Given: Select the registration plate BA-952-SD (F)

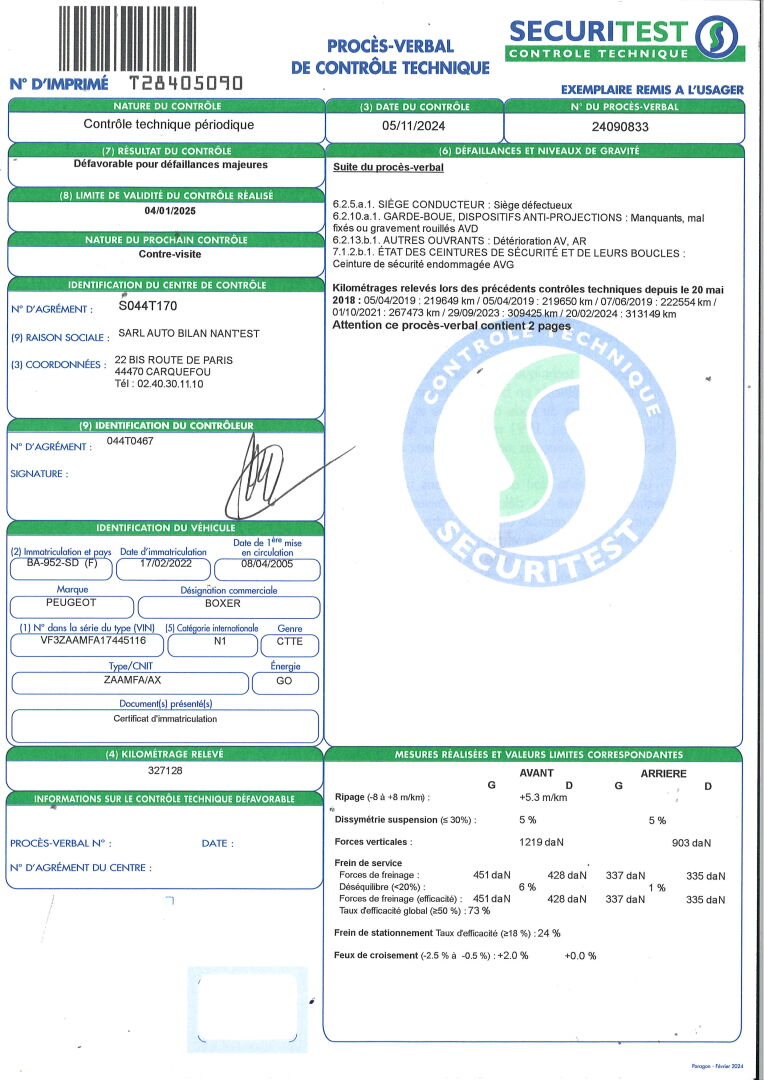Looking at the screenshot, I should 61,564.
